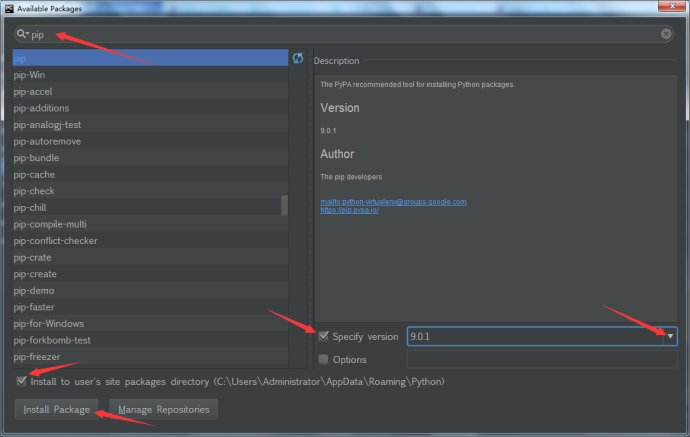This screenshot has width=690, height=437.
Task: Uncheck the Specify version checkbox
Action: pyautogui.click(x=323, y=336)
